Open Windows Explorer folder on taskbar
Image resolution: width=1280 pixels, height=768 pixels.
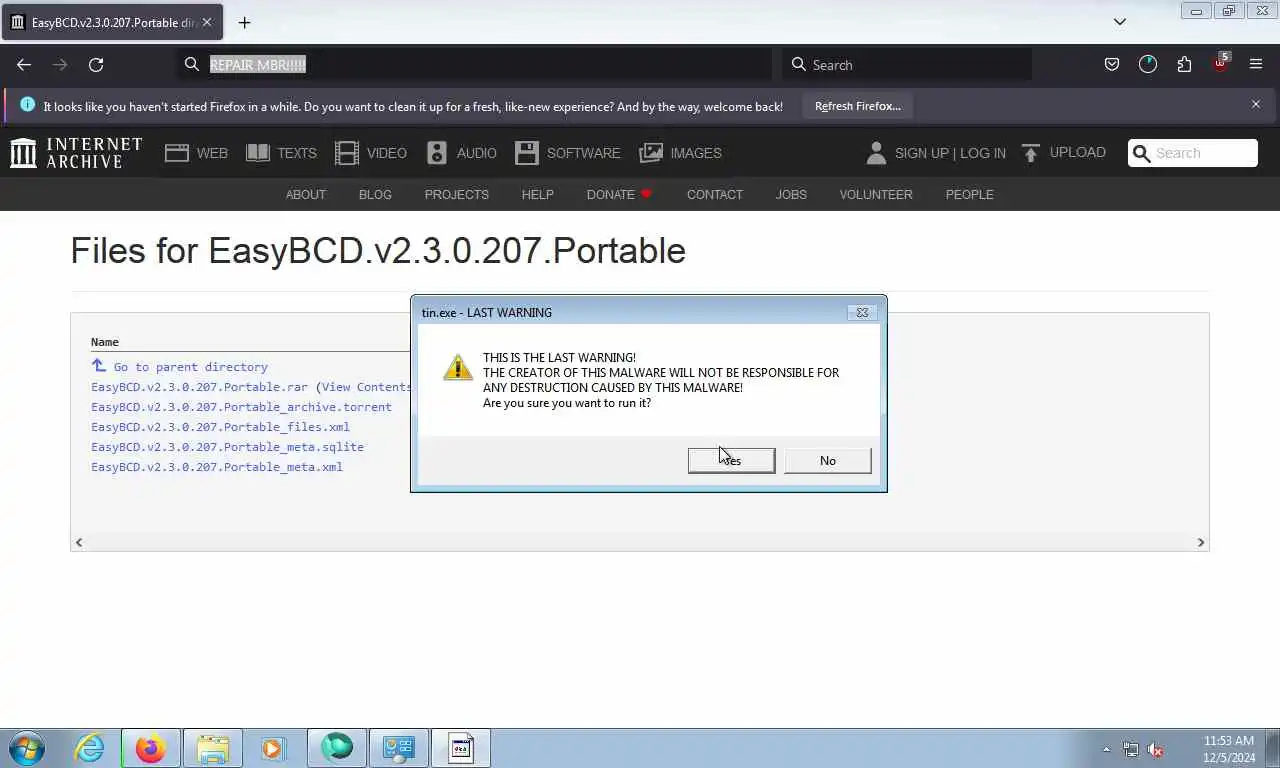pos(213,748)
